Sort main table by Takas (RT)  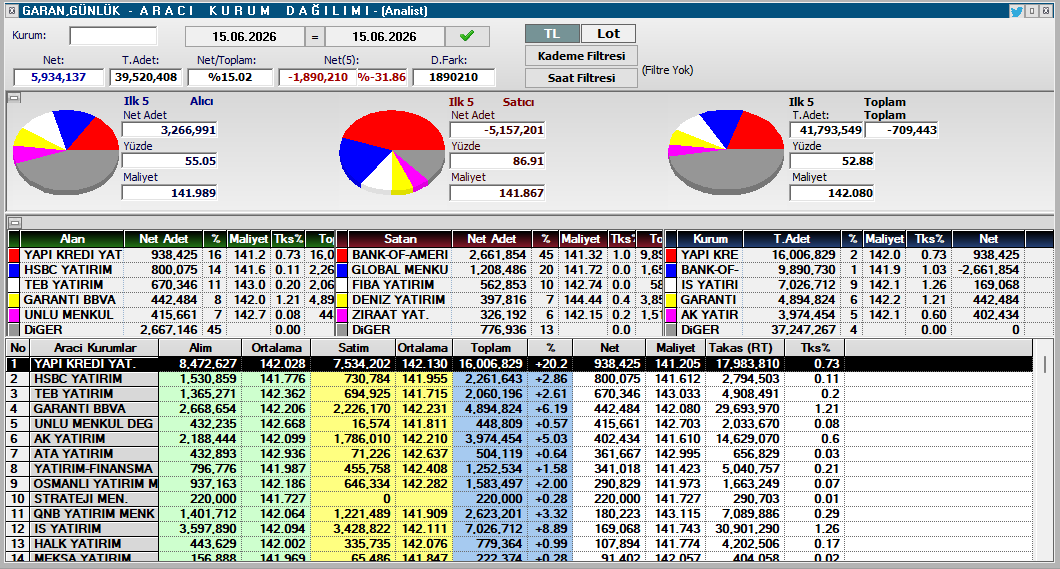(744, 347)
